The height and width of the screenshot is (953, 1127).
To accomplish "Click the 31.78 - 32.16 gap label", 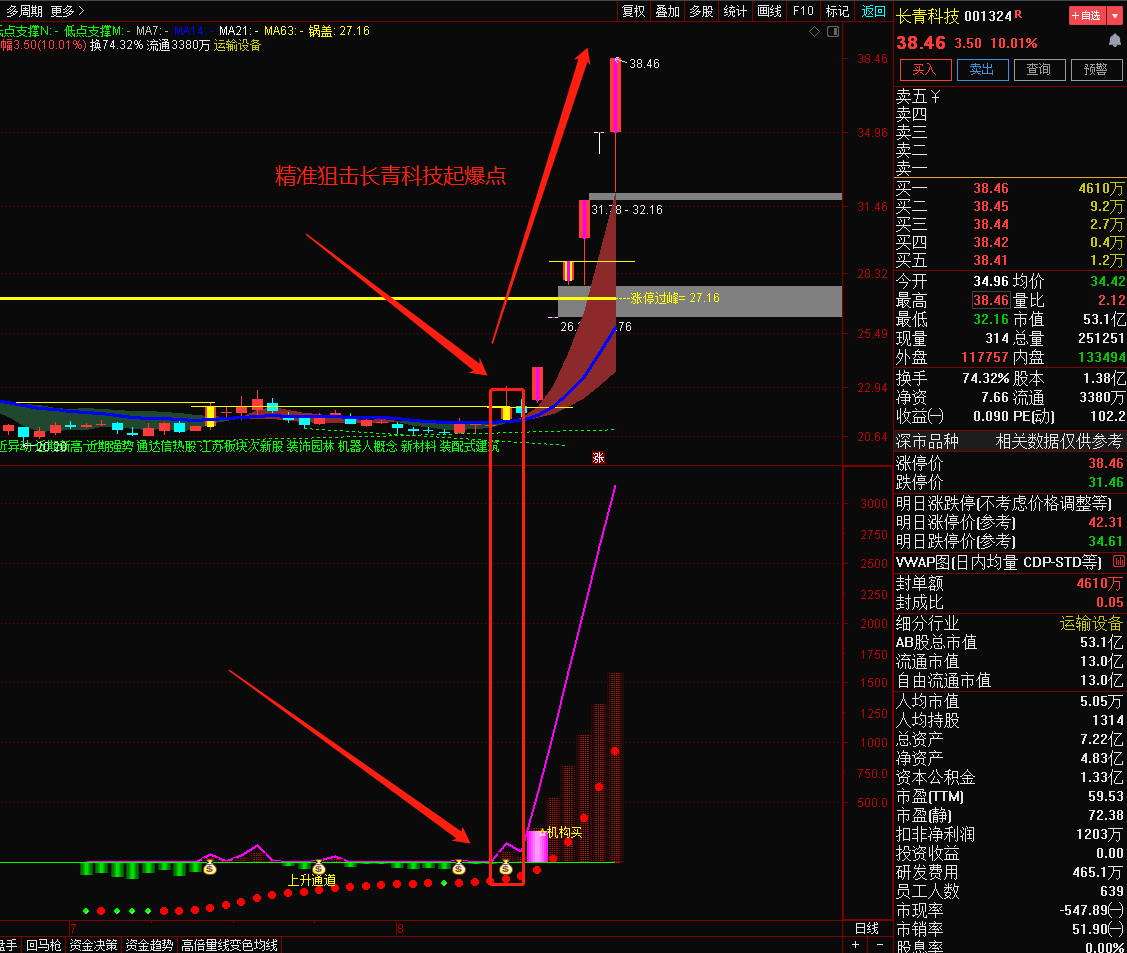I will coord(627,210).
